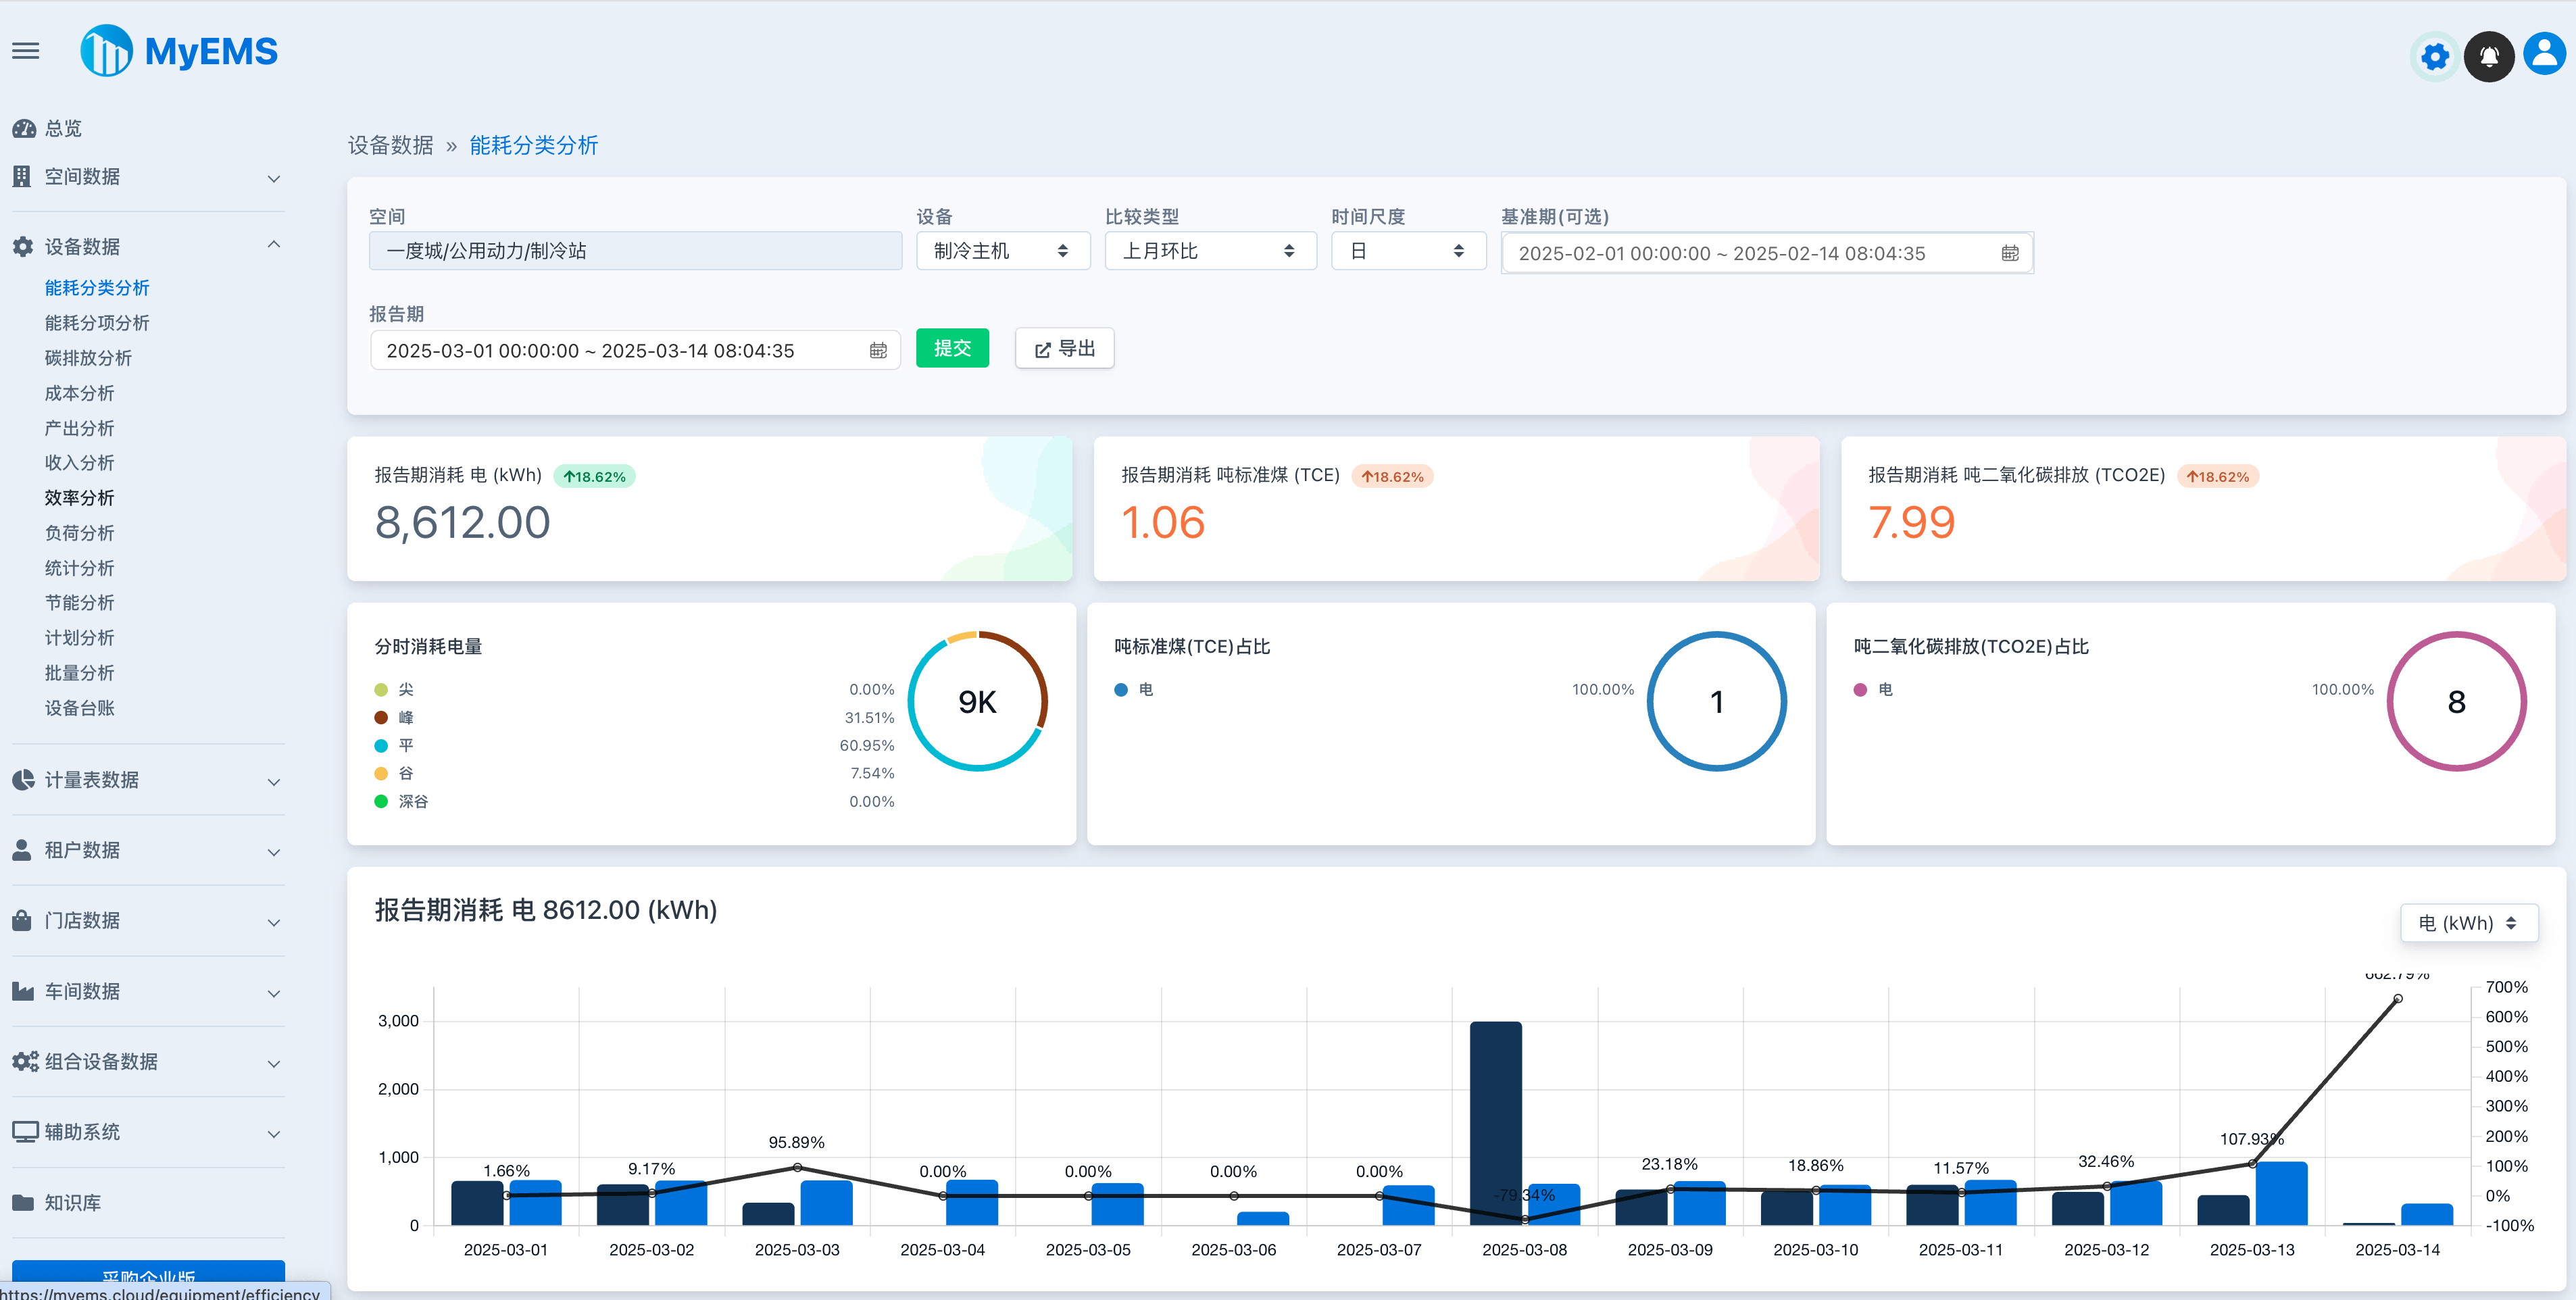Select 效率分析 in the sidebar
Screen dimensions: 2576x1300
click(x=80, y=497)
